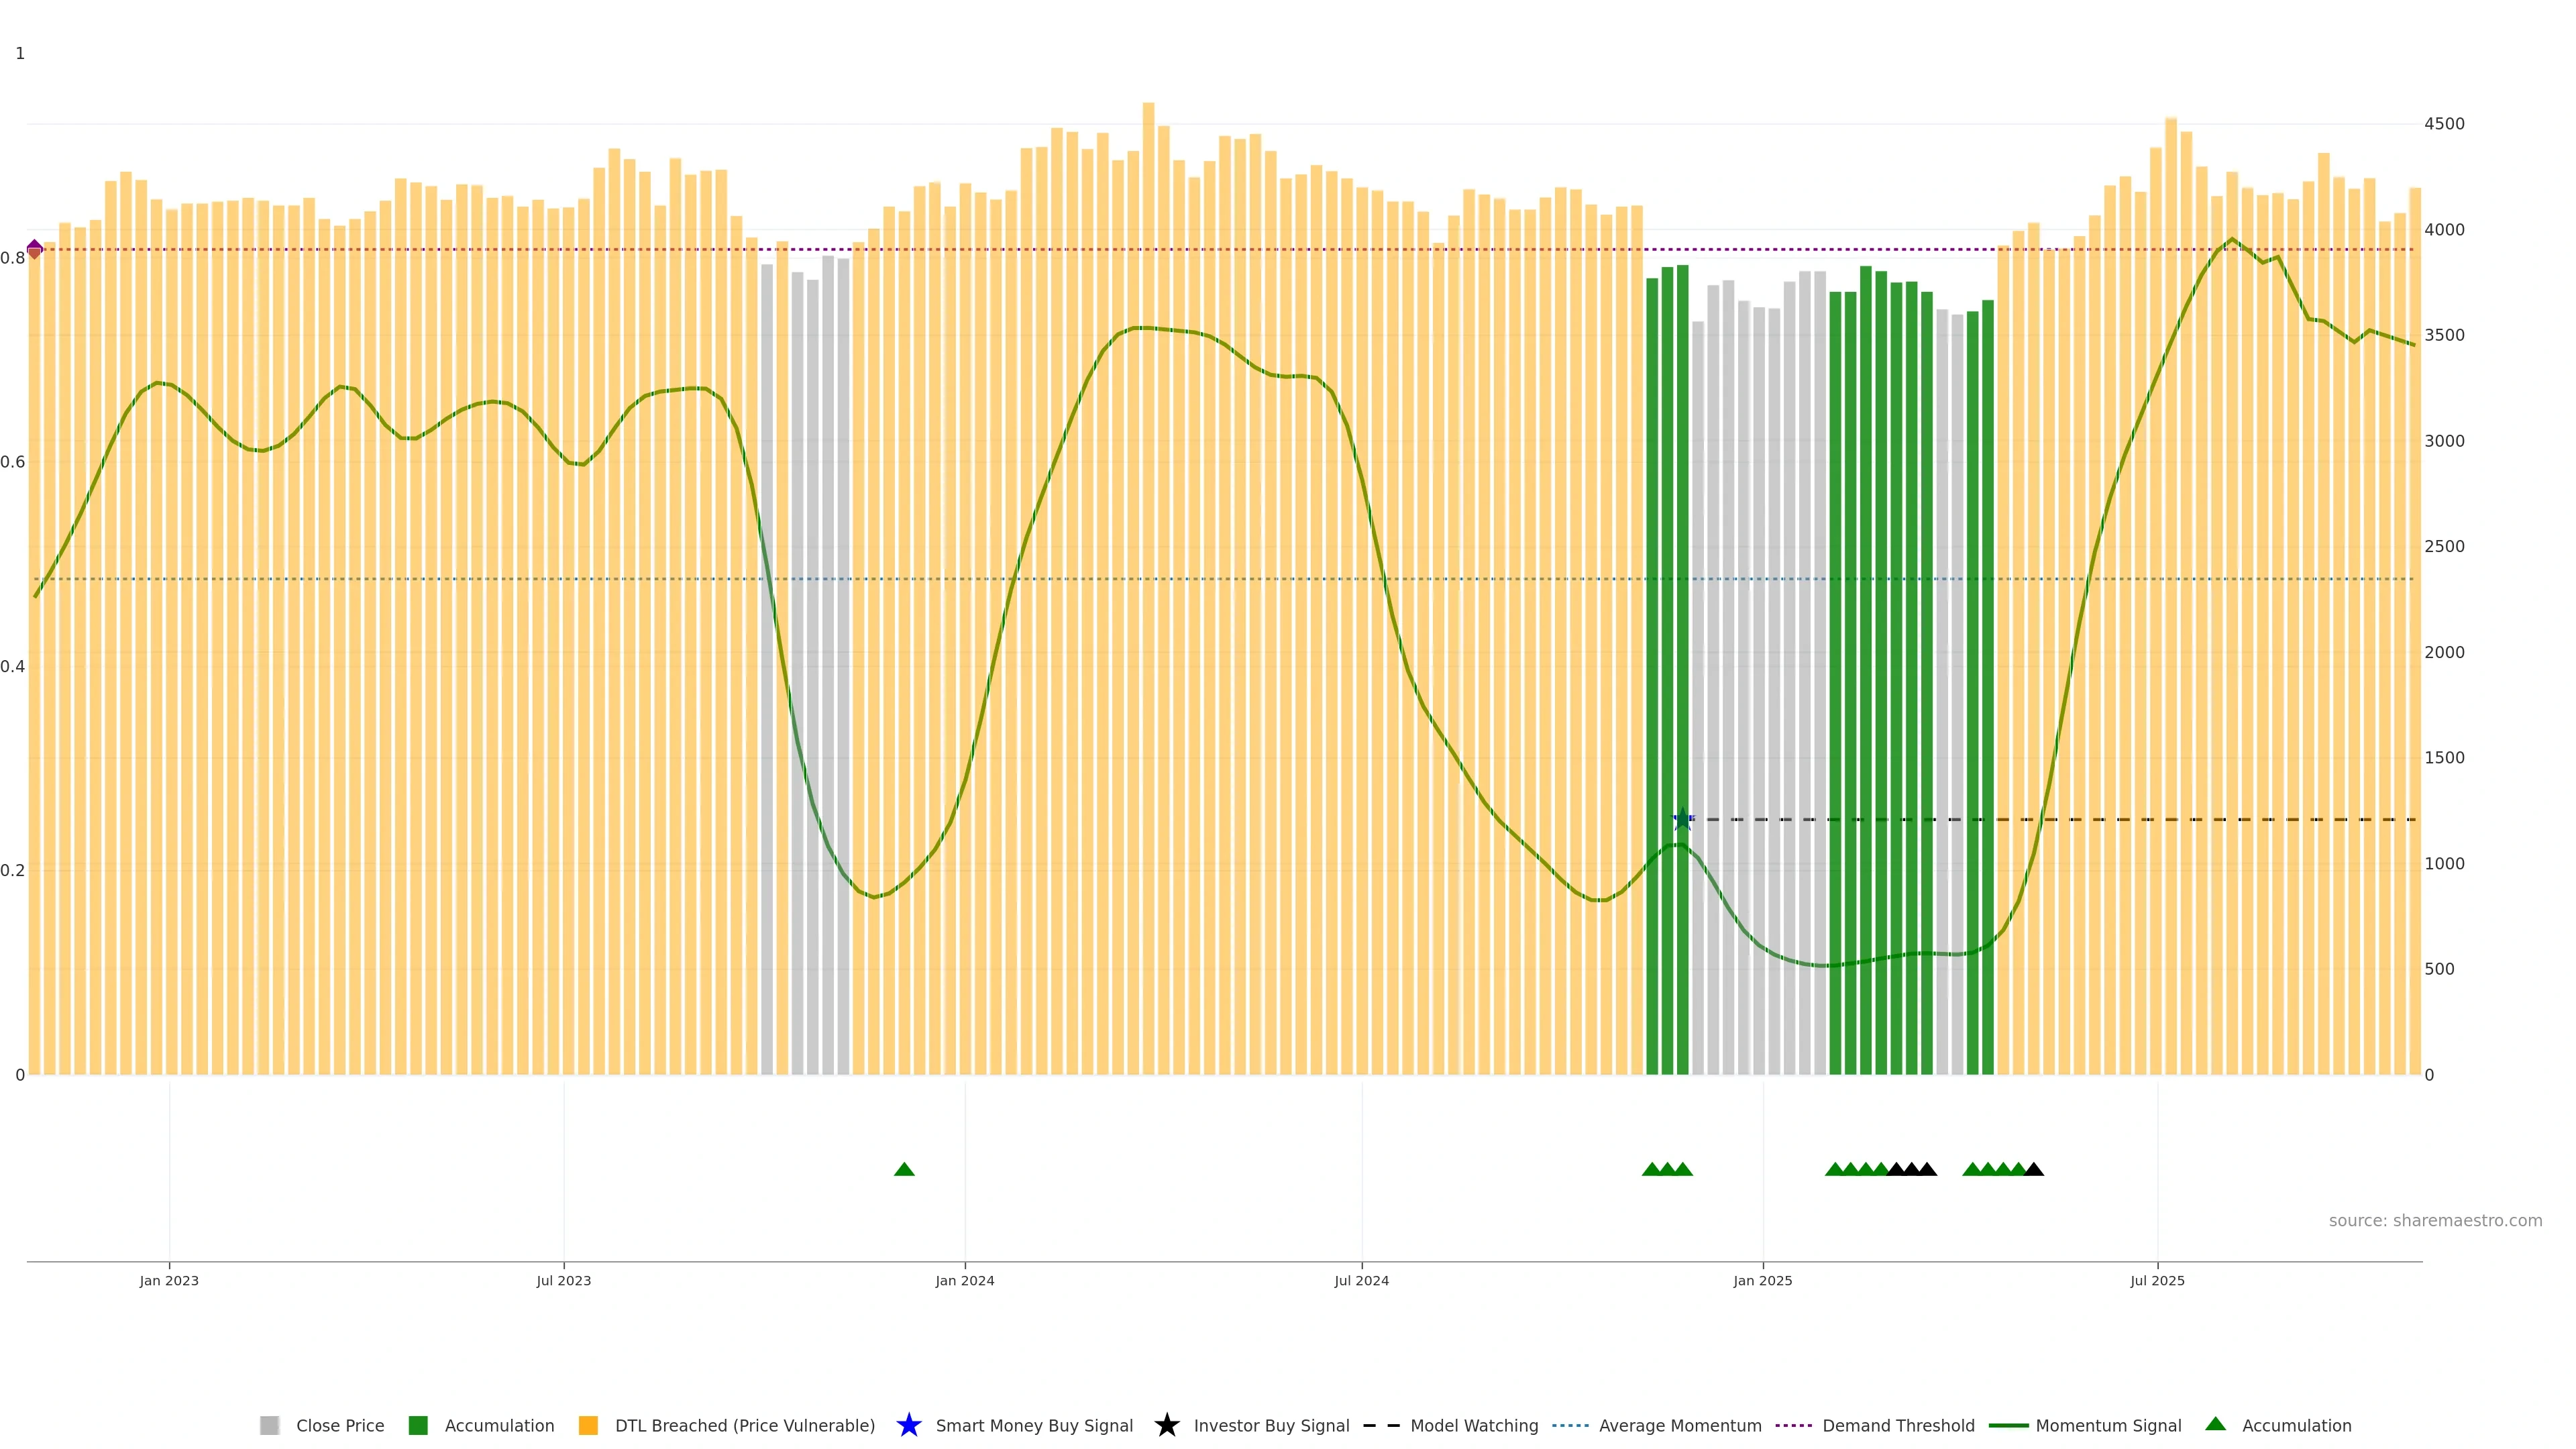
Task: Toggle the DTL Breached (Price Vulnerable) legend entry
Action: coord(744,1425)
